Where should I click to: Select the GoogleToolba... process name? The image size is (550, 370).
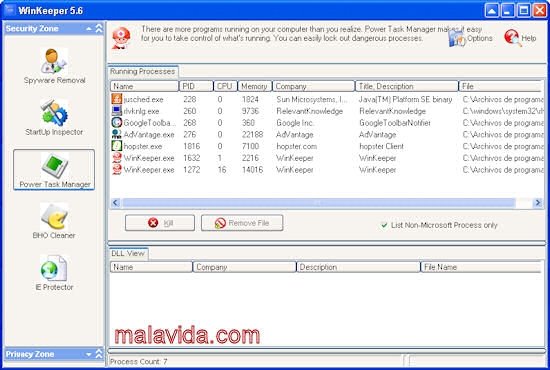150,123
